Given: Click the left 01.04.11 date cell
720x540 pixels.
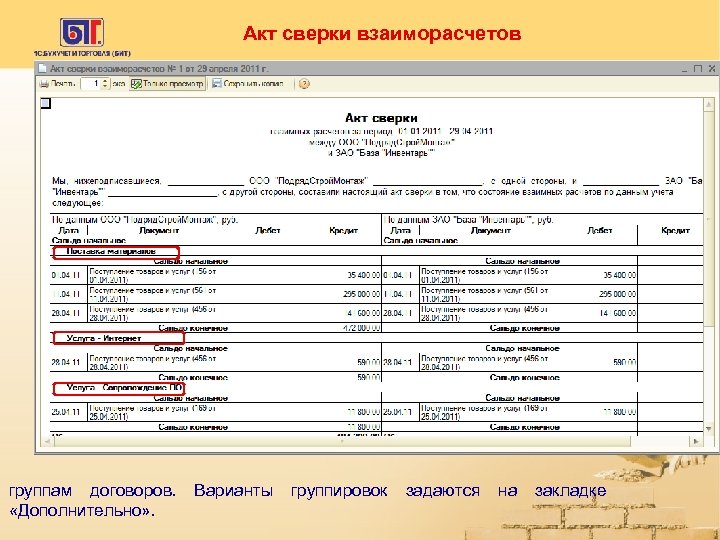Looking at the screenshot, I should 66,275.
